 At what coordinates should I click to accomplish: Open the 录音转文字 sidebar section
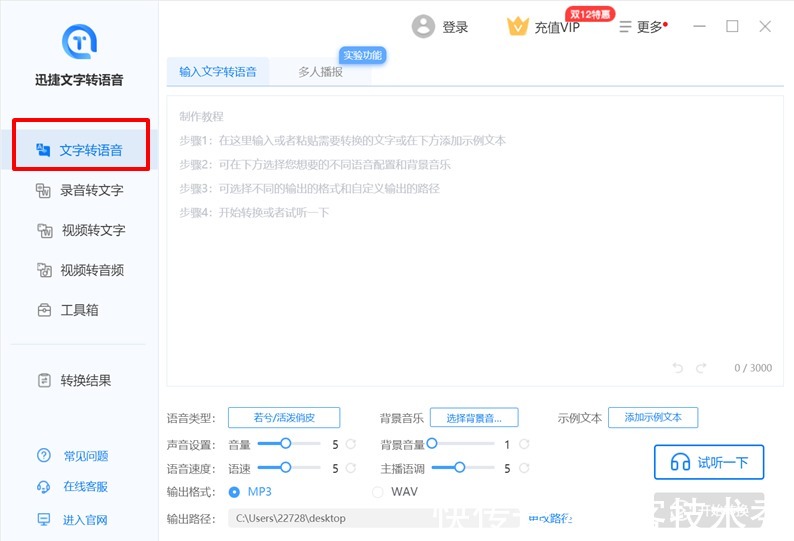point(80,190)
